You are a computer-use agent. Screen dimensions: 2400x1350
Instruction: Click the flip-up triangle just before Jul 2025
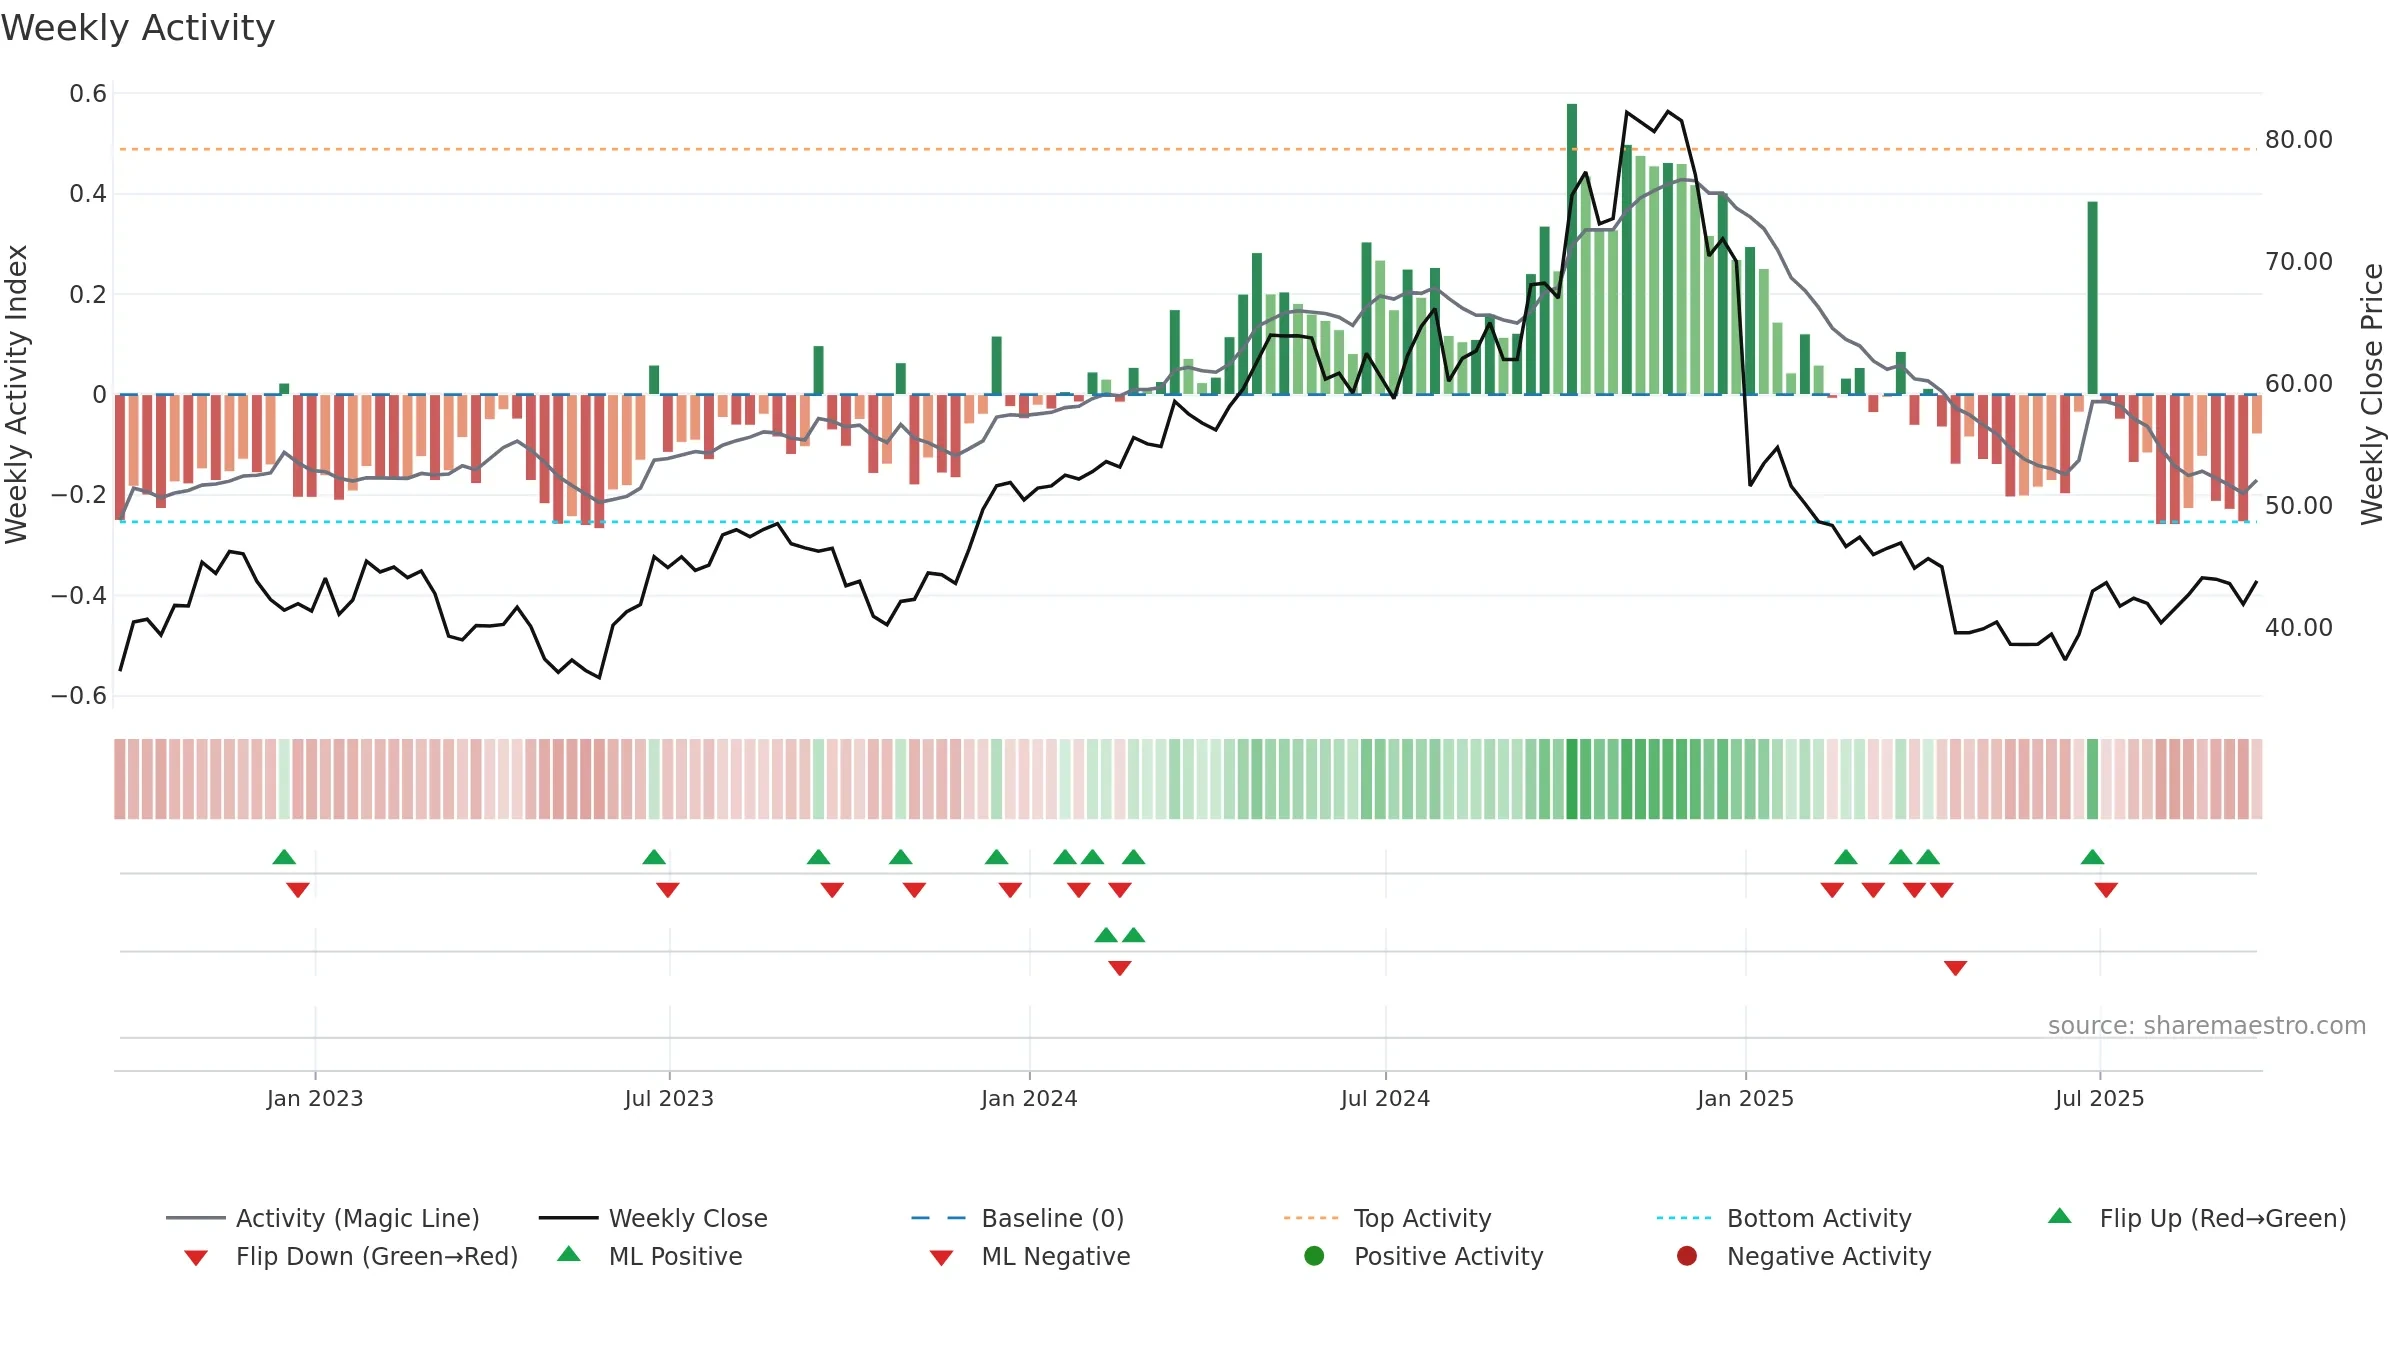coord(2092,857)
